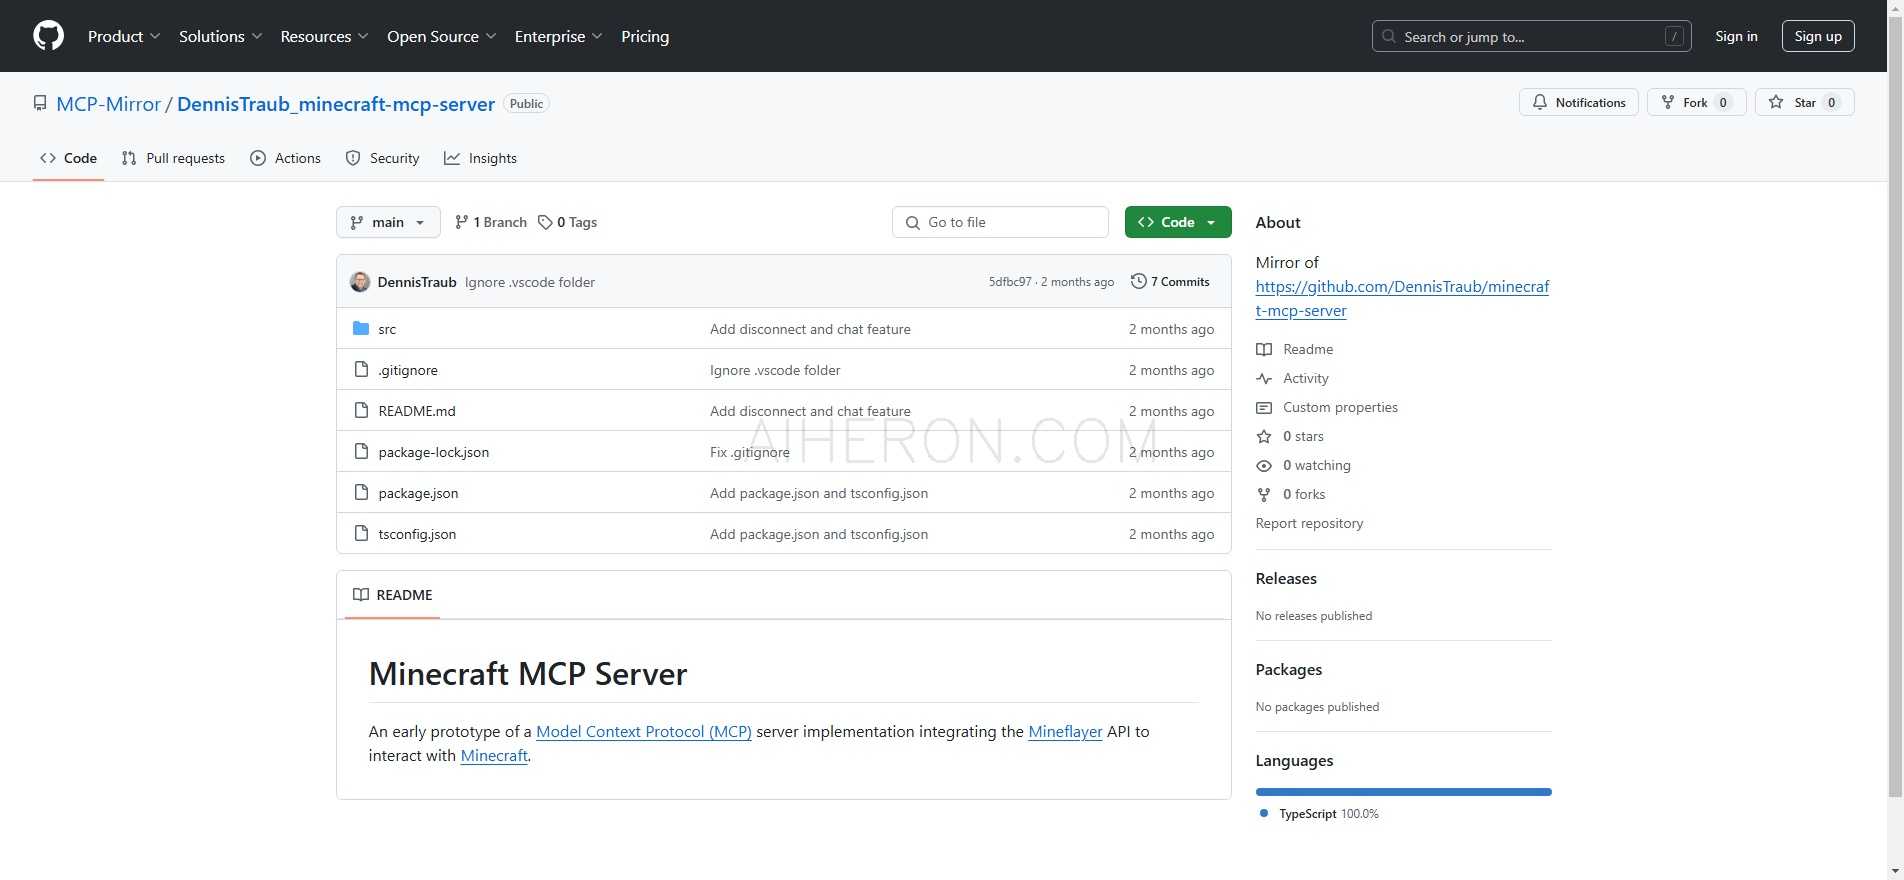
Task: Open DennisTraub_minecraft-mcp-server repository link
Action: (x=336, y=104)
